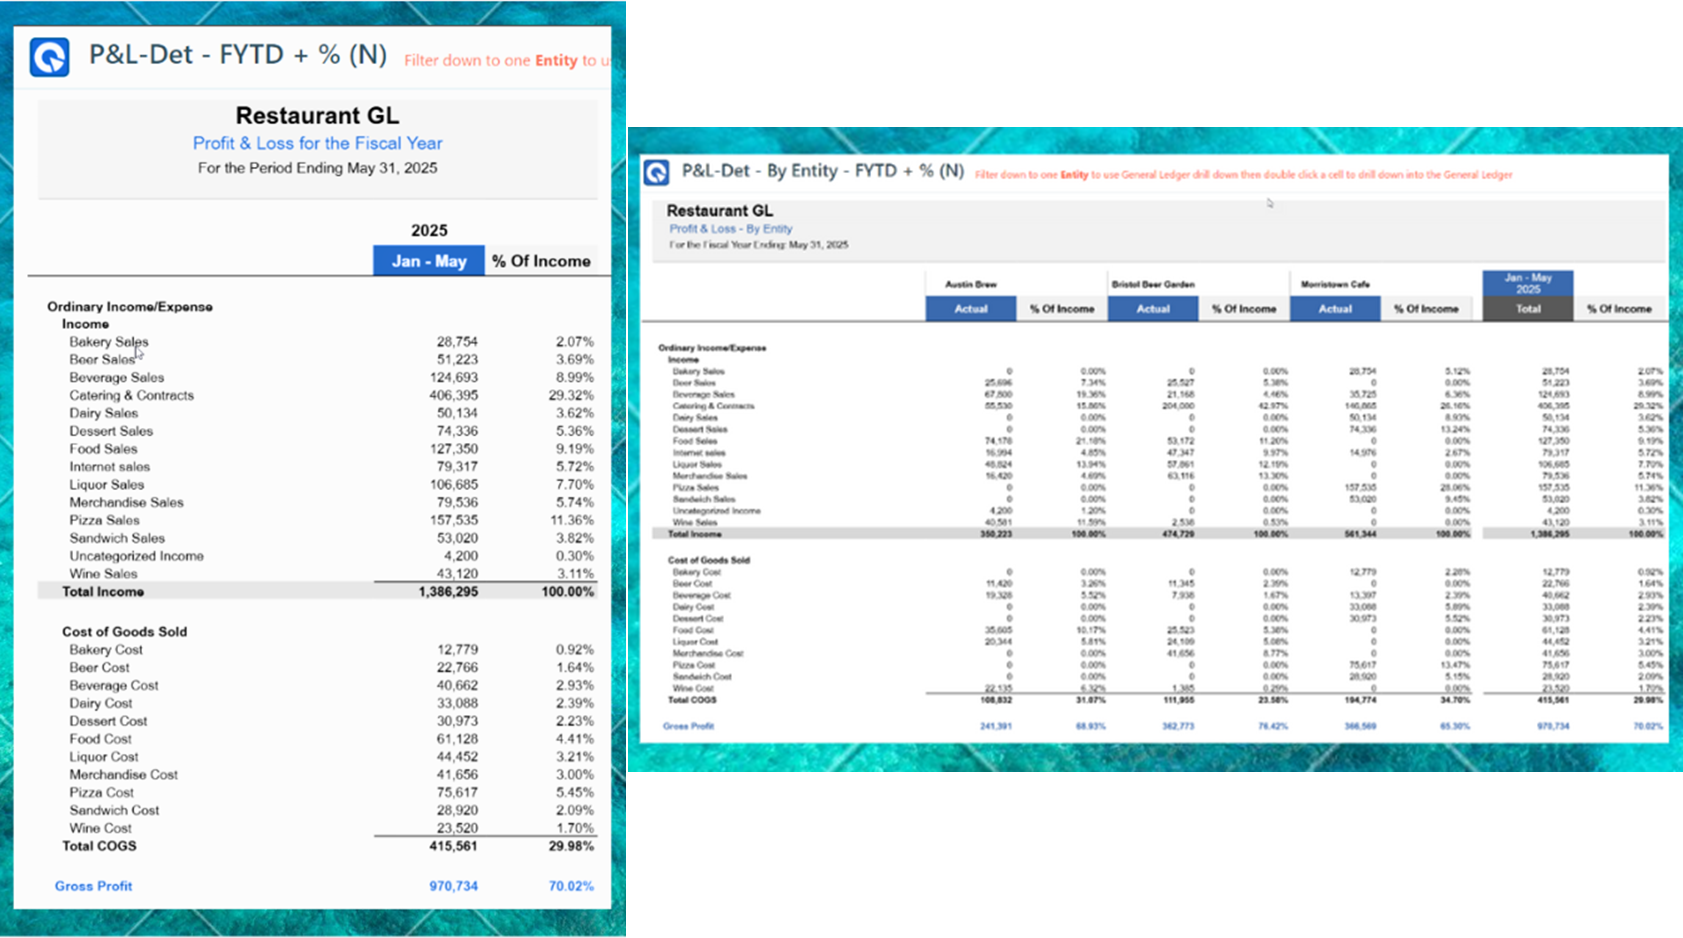Select the Bakery Sales row label
The width and height of the screenshot is (1683, 938).
click(108, 342)
